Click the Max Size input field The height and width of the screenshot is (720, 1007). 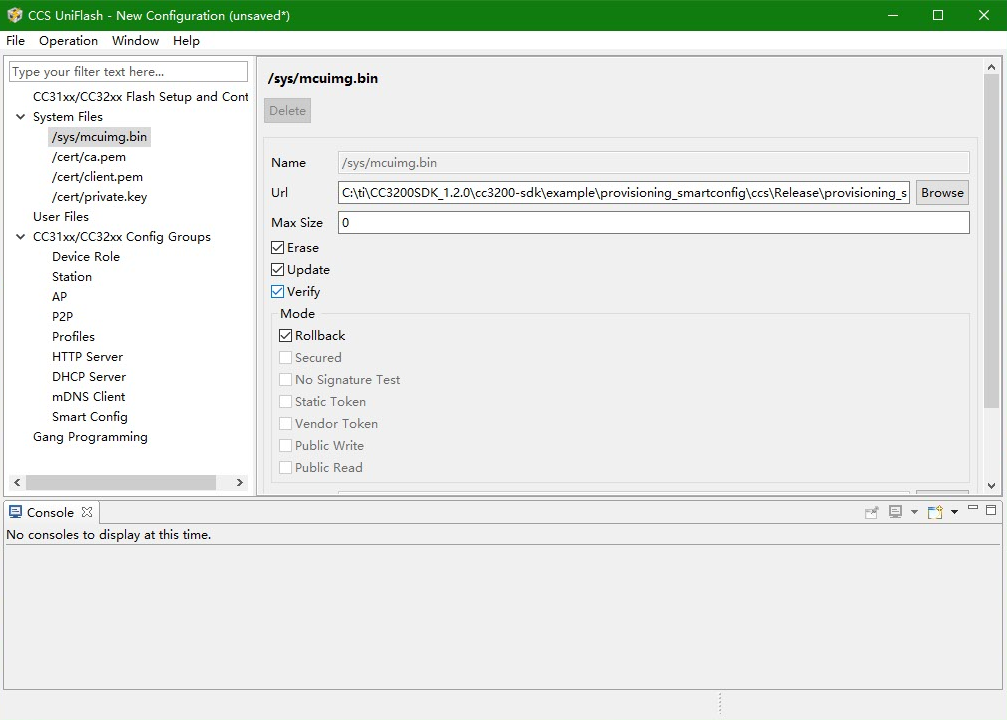click(653, 222)
